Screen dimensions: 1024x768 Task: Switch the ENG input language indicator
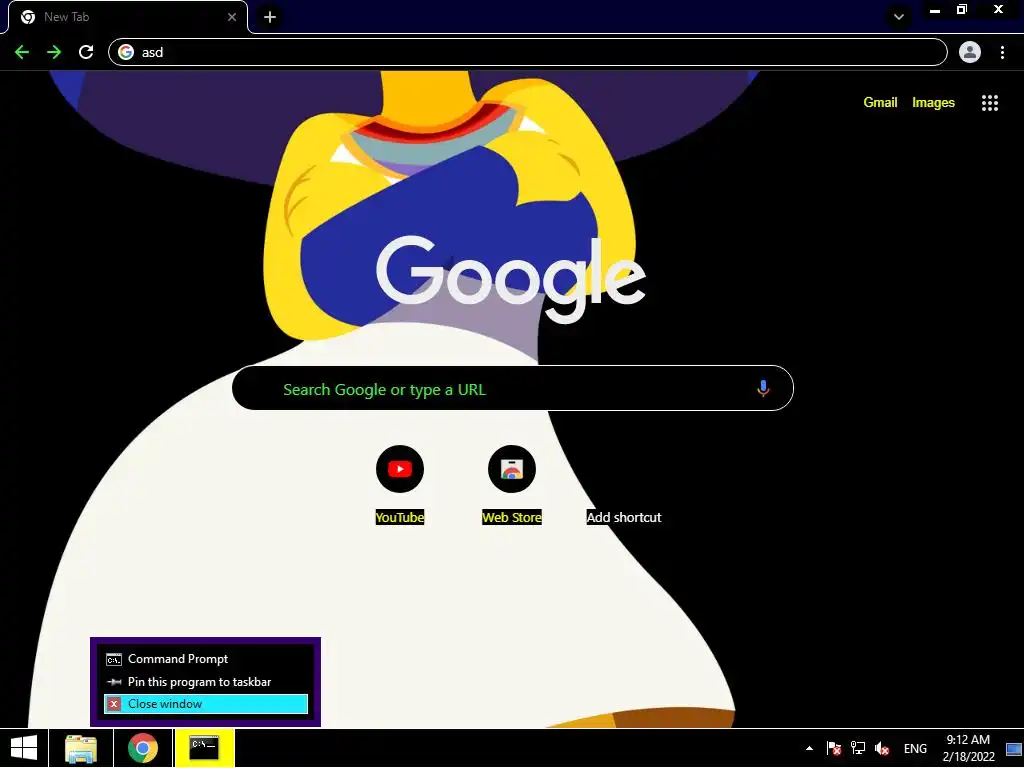[x=915, y=748]
